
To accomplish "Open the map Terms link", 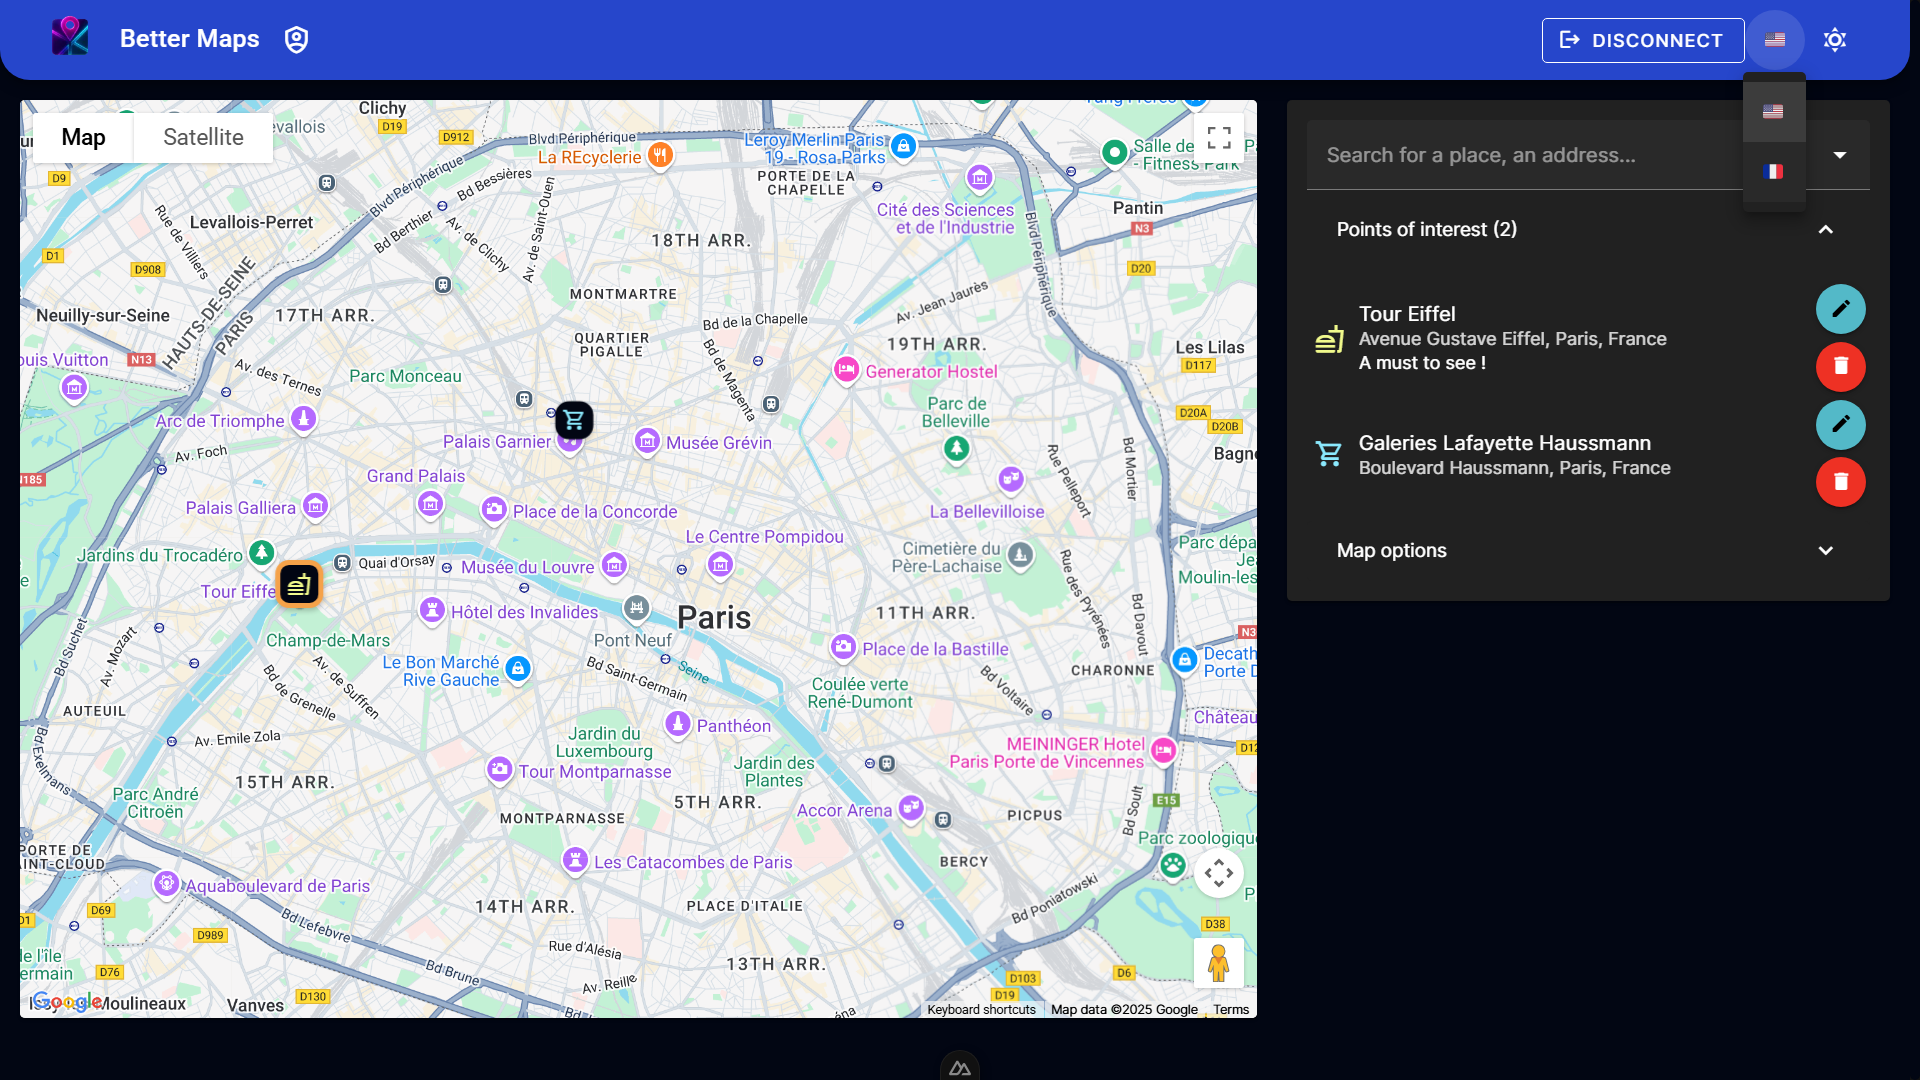I will click(x=1230, y=1010).
